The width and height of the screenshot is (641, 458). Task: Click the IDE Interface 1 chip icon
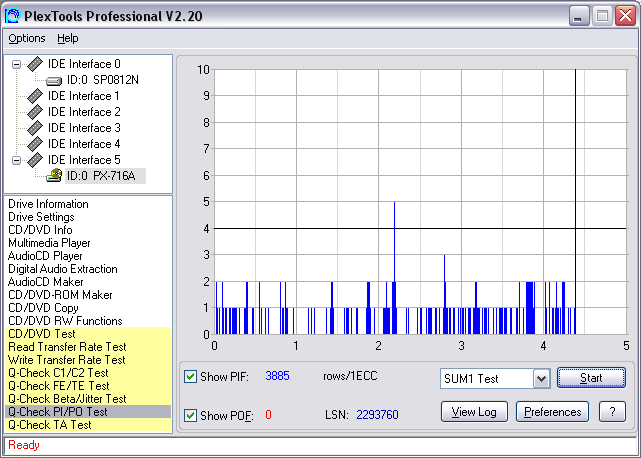(35, 96)
